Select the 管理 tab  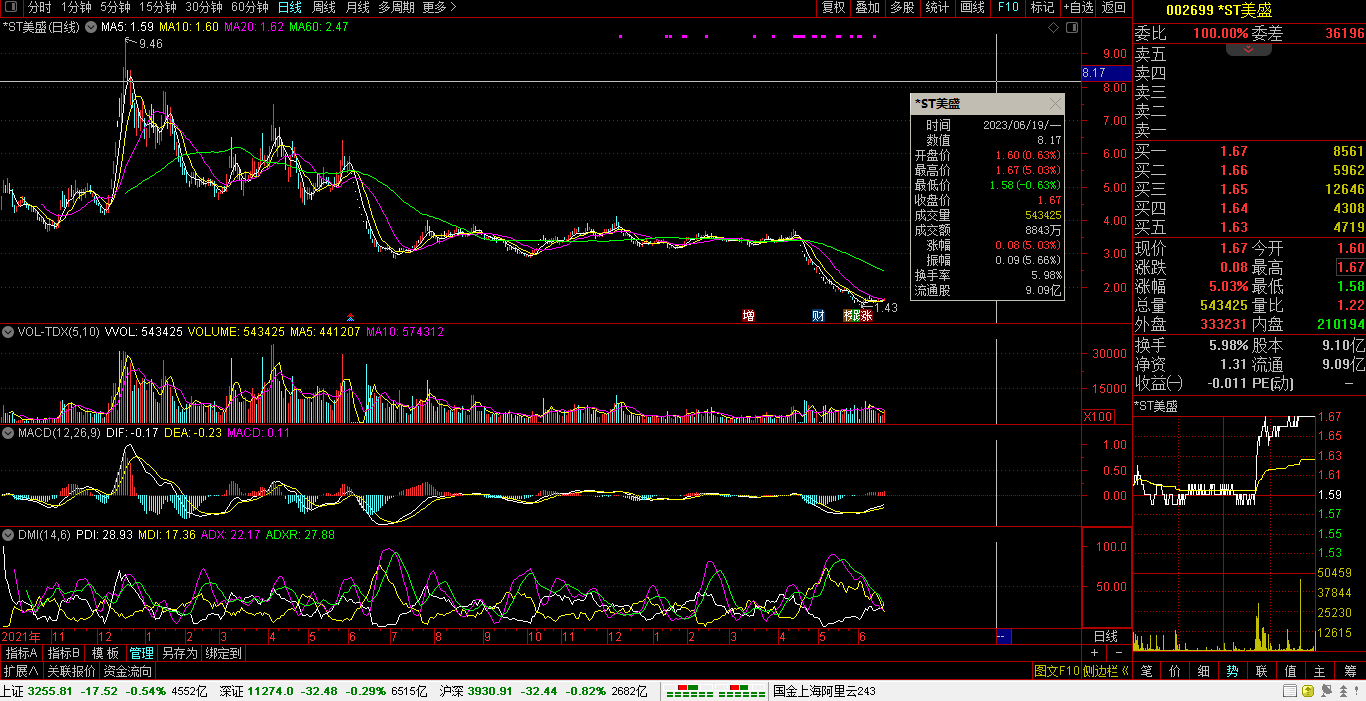(141, 653)
